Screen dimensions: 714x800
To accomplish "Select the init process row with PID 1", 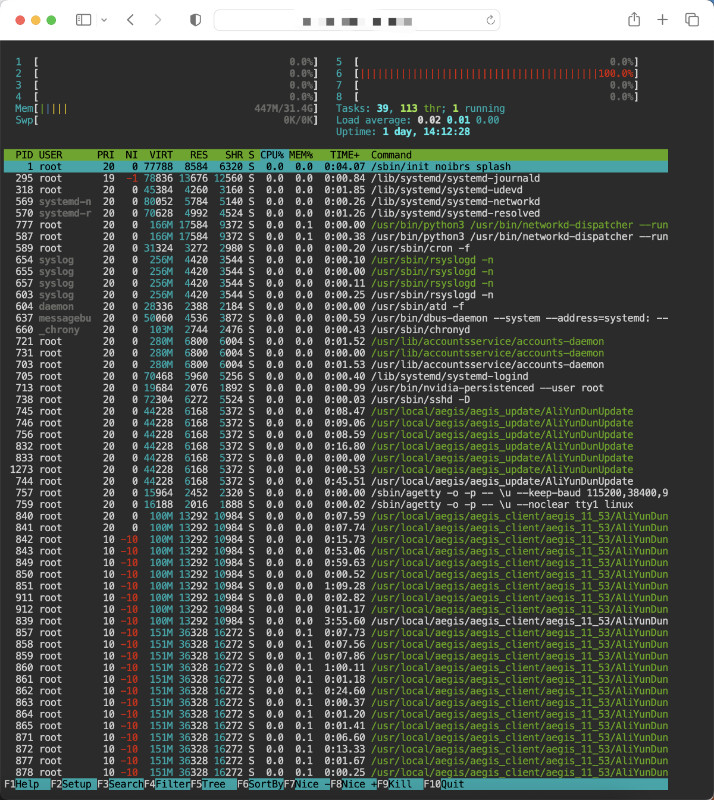I will click(200, 166).
